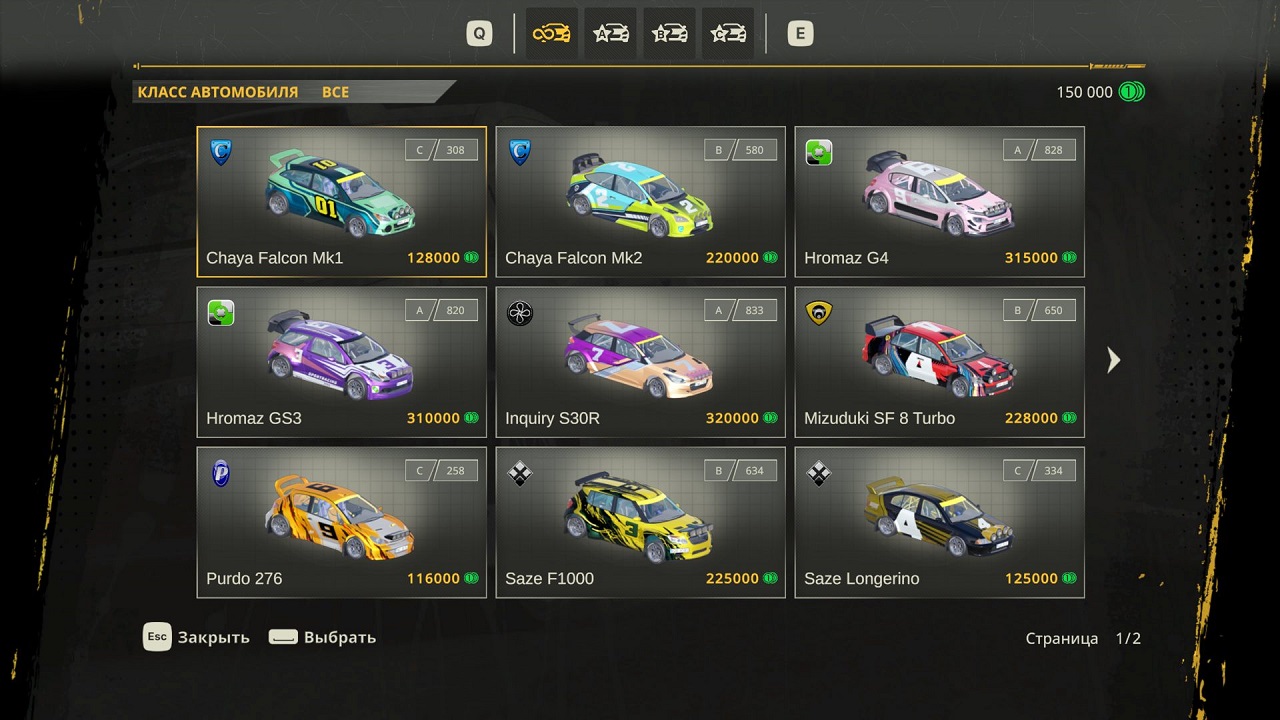Select the all car classes filter icon

click(552, 34)
